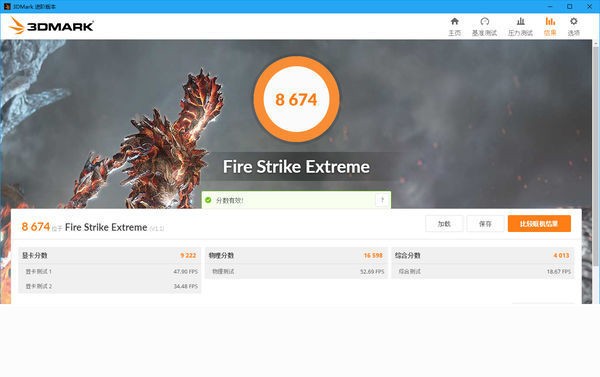Click the 保存 save button
Screen dimensions: 600x377
click(x=485, y=224)
